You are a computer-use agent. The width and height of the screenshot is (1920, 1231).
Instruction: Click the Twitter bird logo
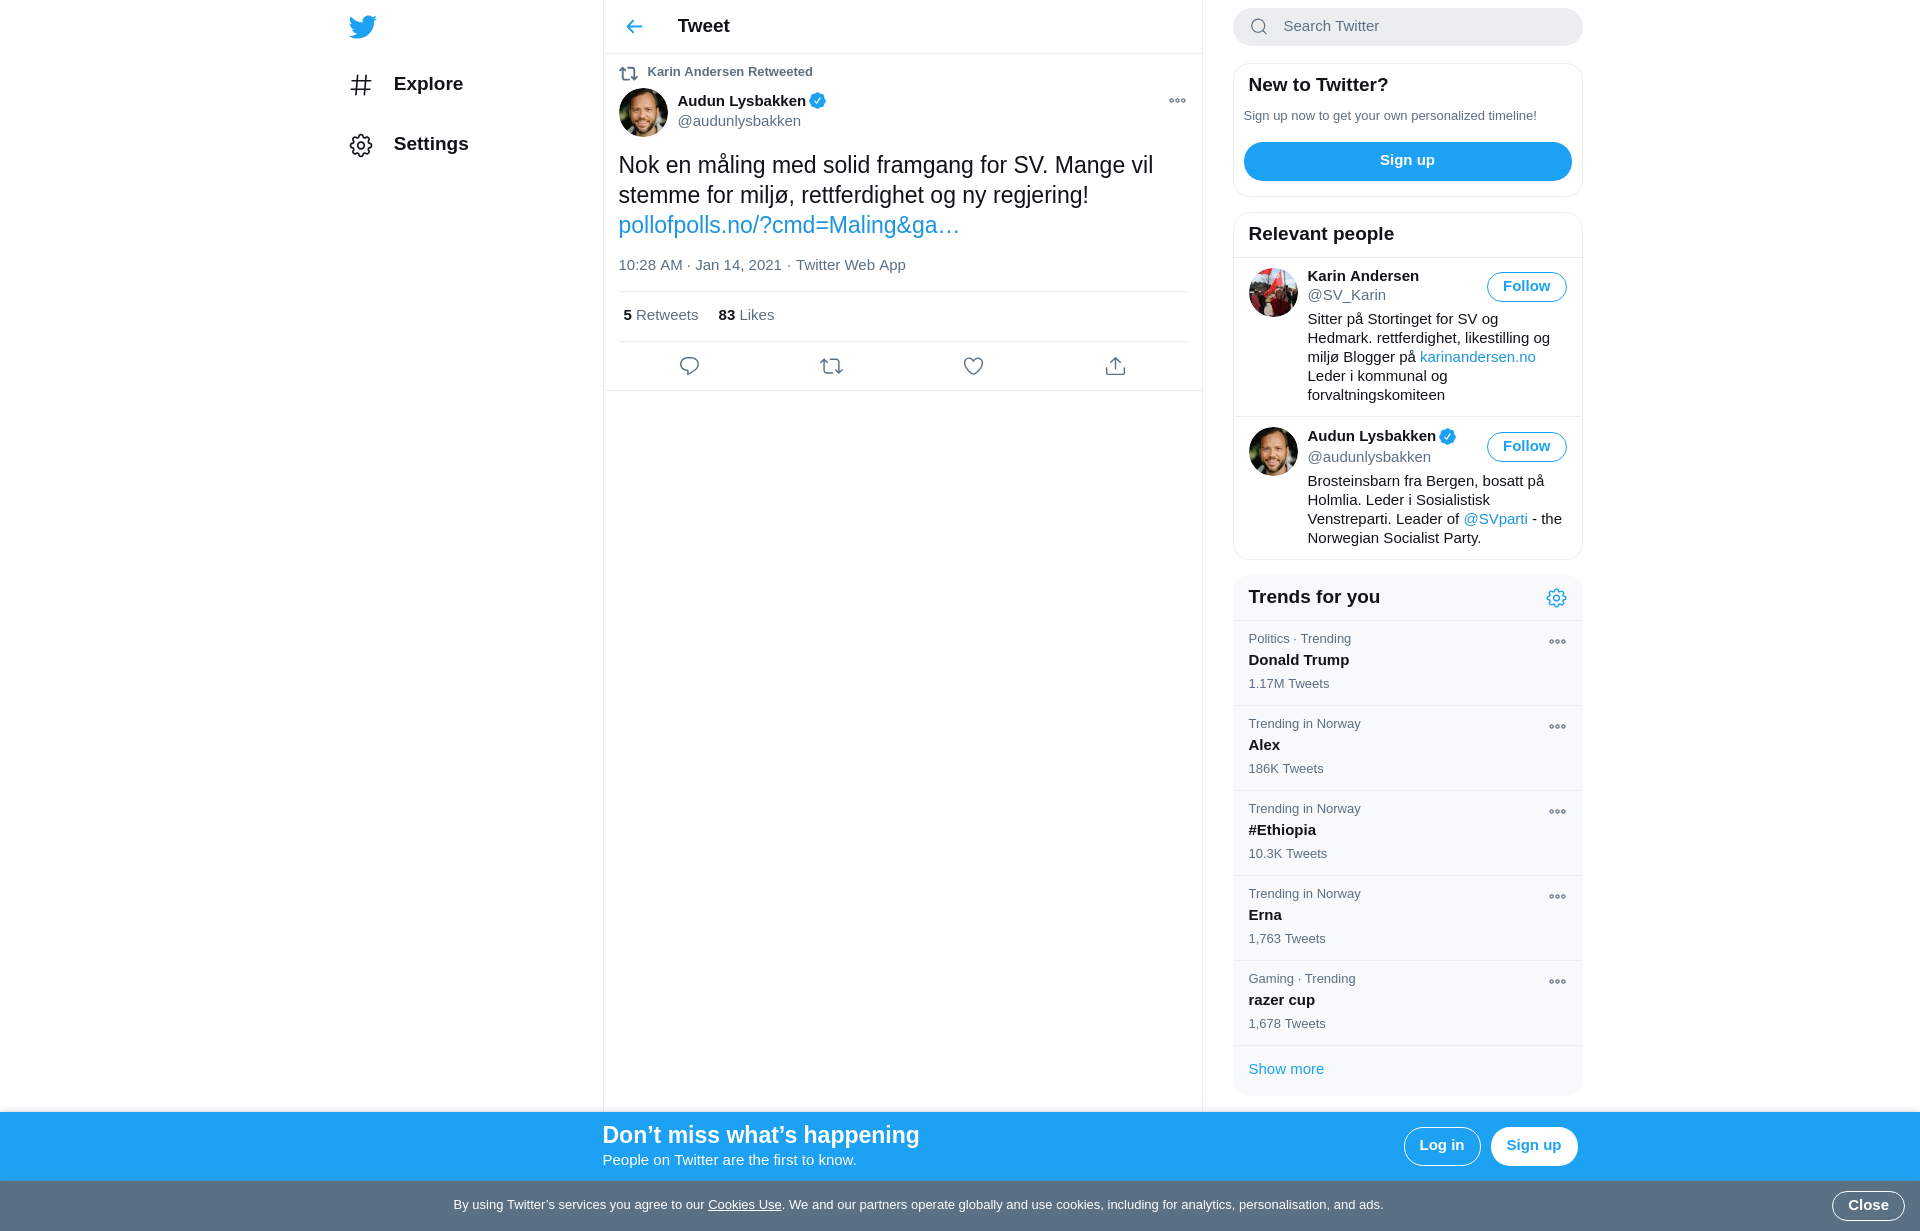click(x=363, y=27)
